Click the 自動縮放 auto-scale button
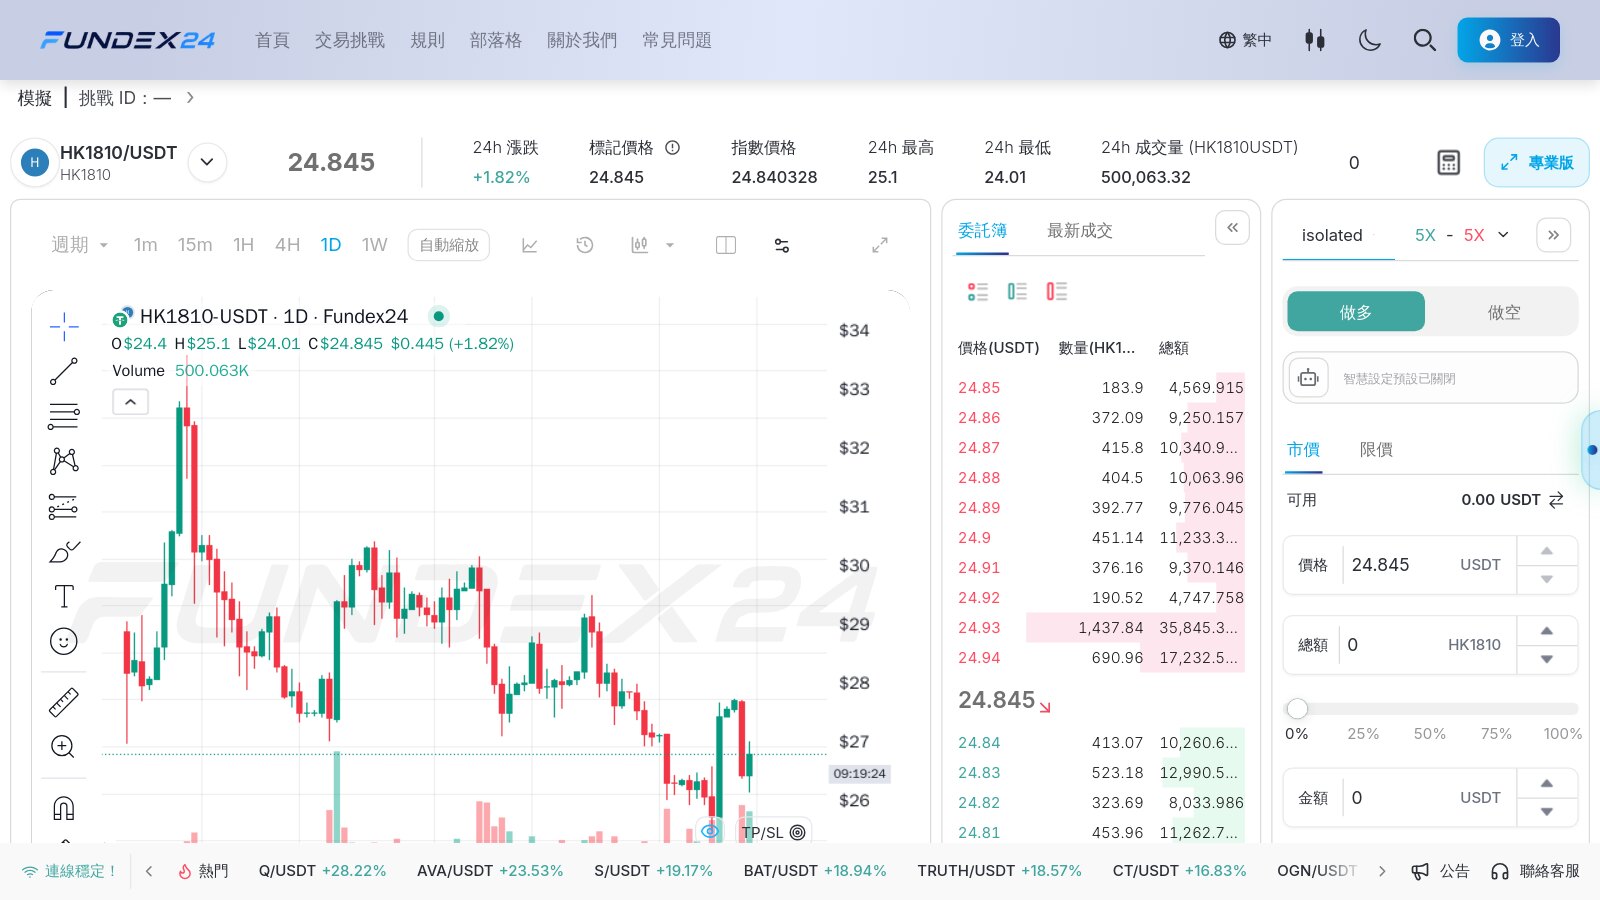The width and height of the screenshot is (1600, 900). [x=449, y=245]
